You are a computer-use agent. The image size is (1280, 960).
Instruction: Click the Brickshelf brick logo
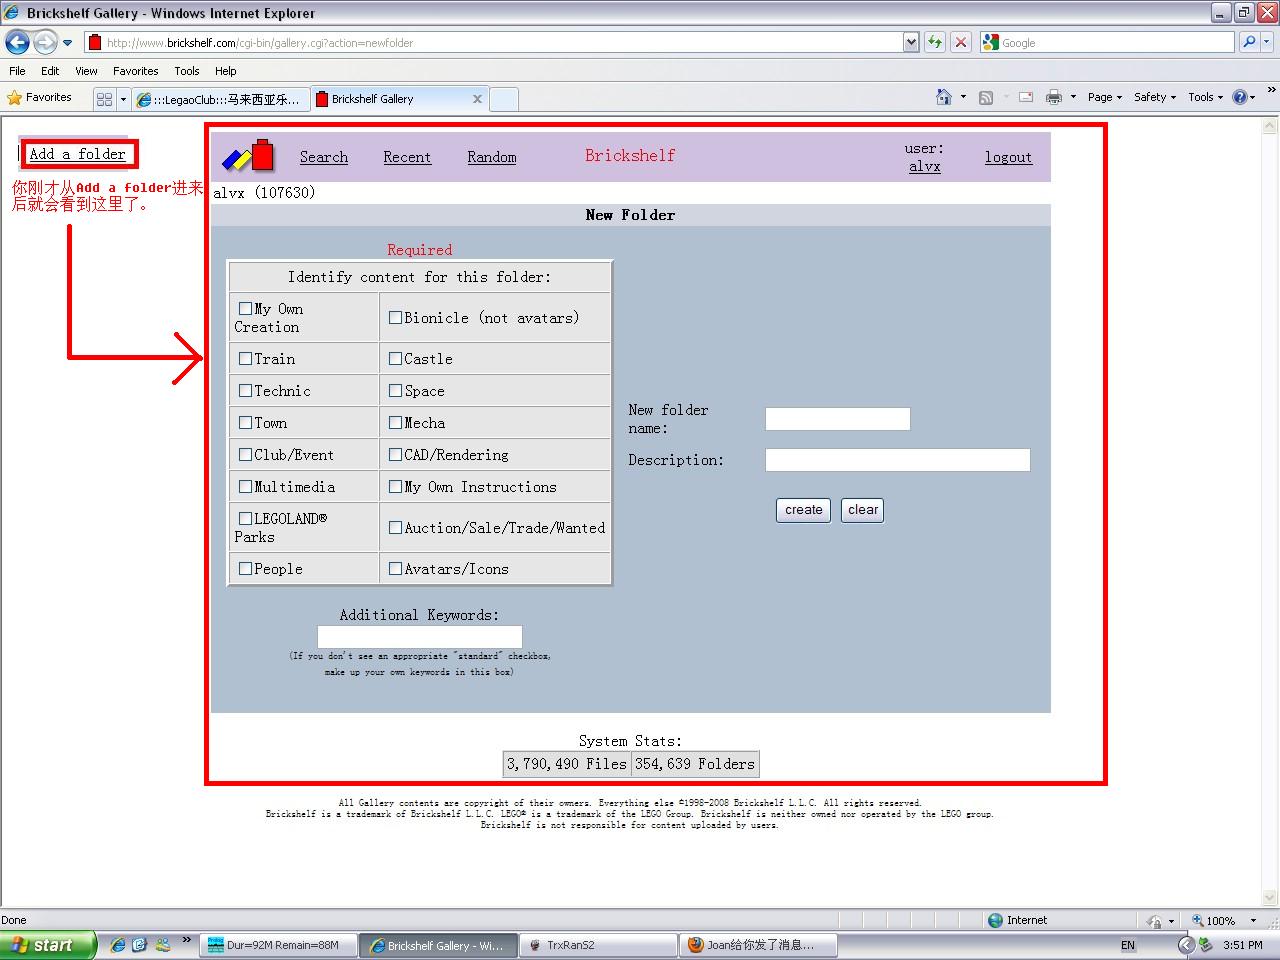point(248,156)
